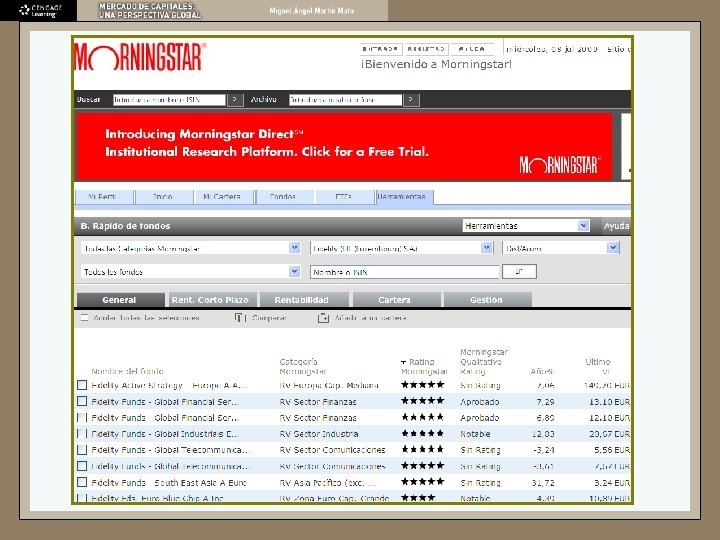Viewport: 720px width, 540px height.
Task: Check the Global Telecommunica... row valued 5,56 EUR
Action: (x=82, y=450)
